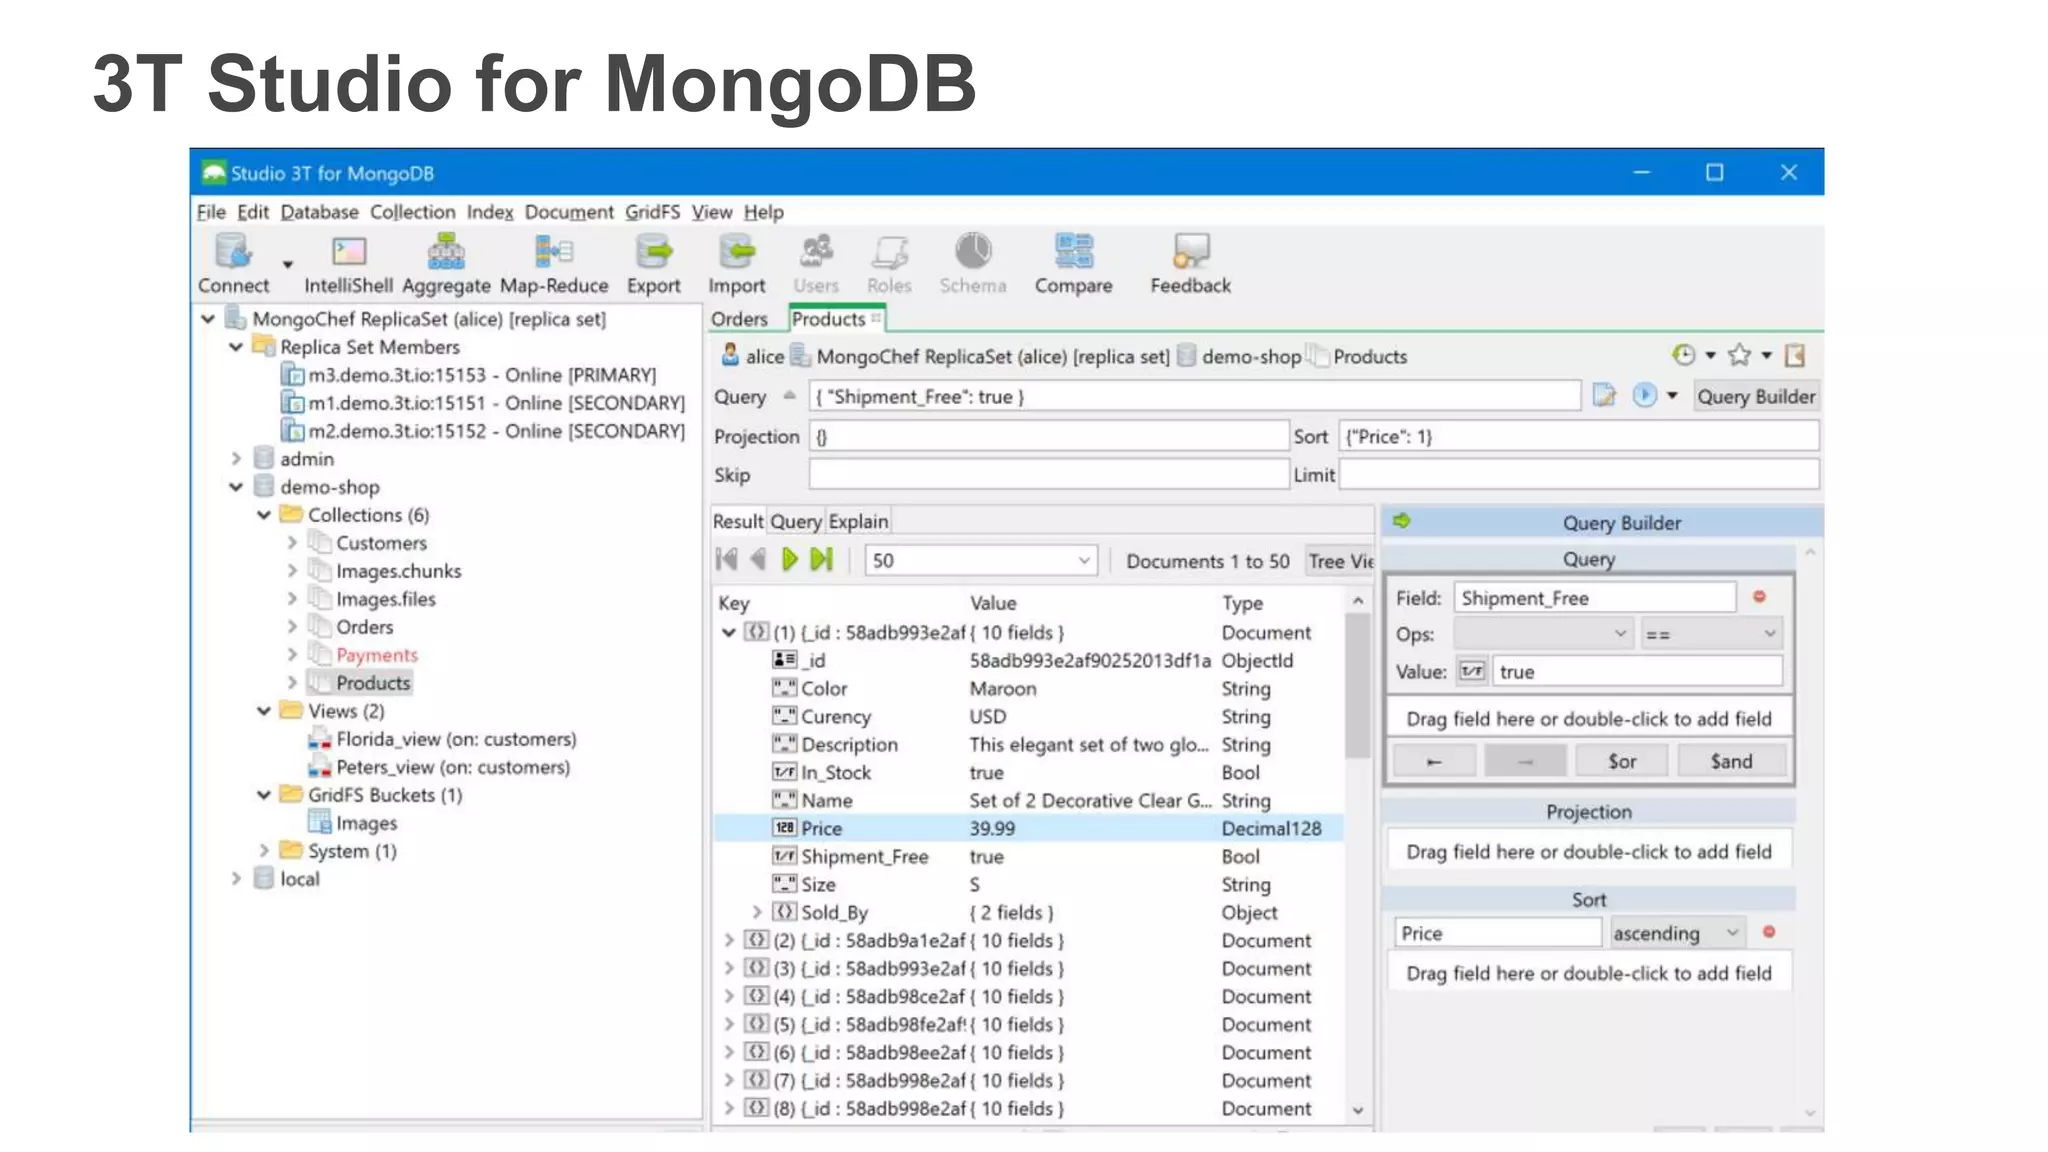
Task: Collapse the demo-shop database node
Action: tap(236, 487)
